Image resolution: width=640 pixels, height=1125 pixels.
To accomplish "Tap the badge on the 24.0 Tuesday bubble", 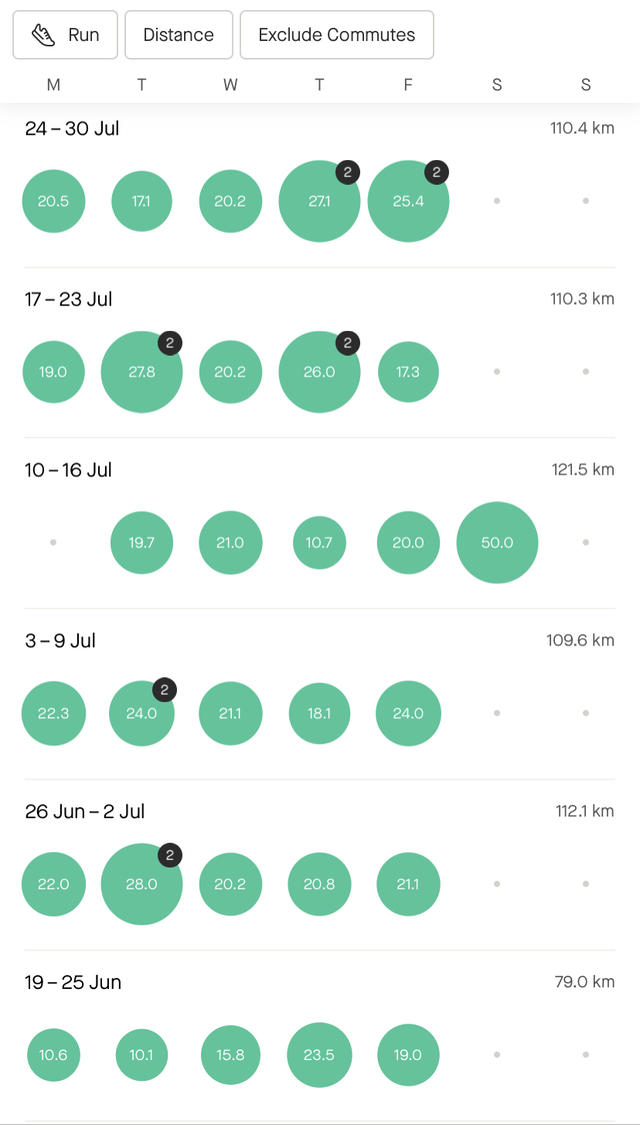I will (166, 690).
